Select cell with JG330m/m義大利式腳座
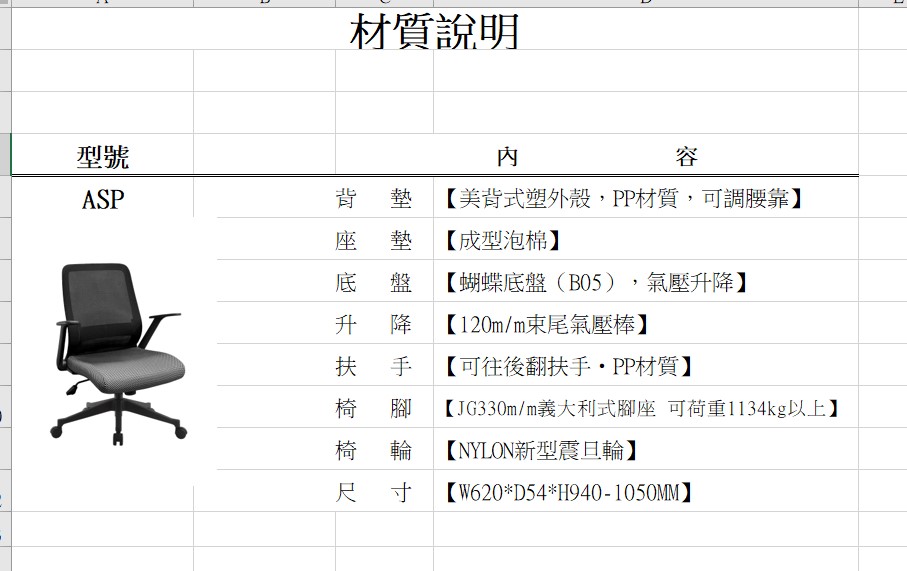This screenshot has width=907, height=571. pyautogui.click(x=646, y=407)
